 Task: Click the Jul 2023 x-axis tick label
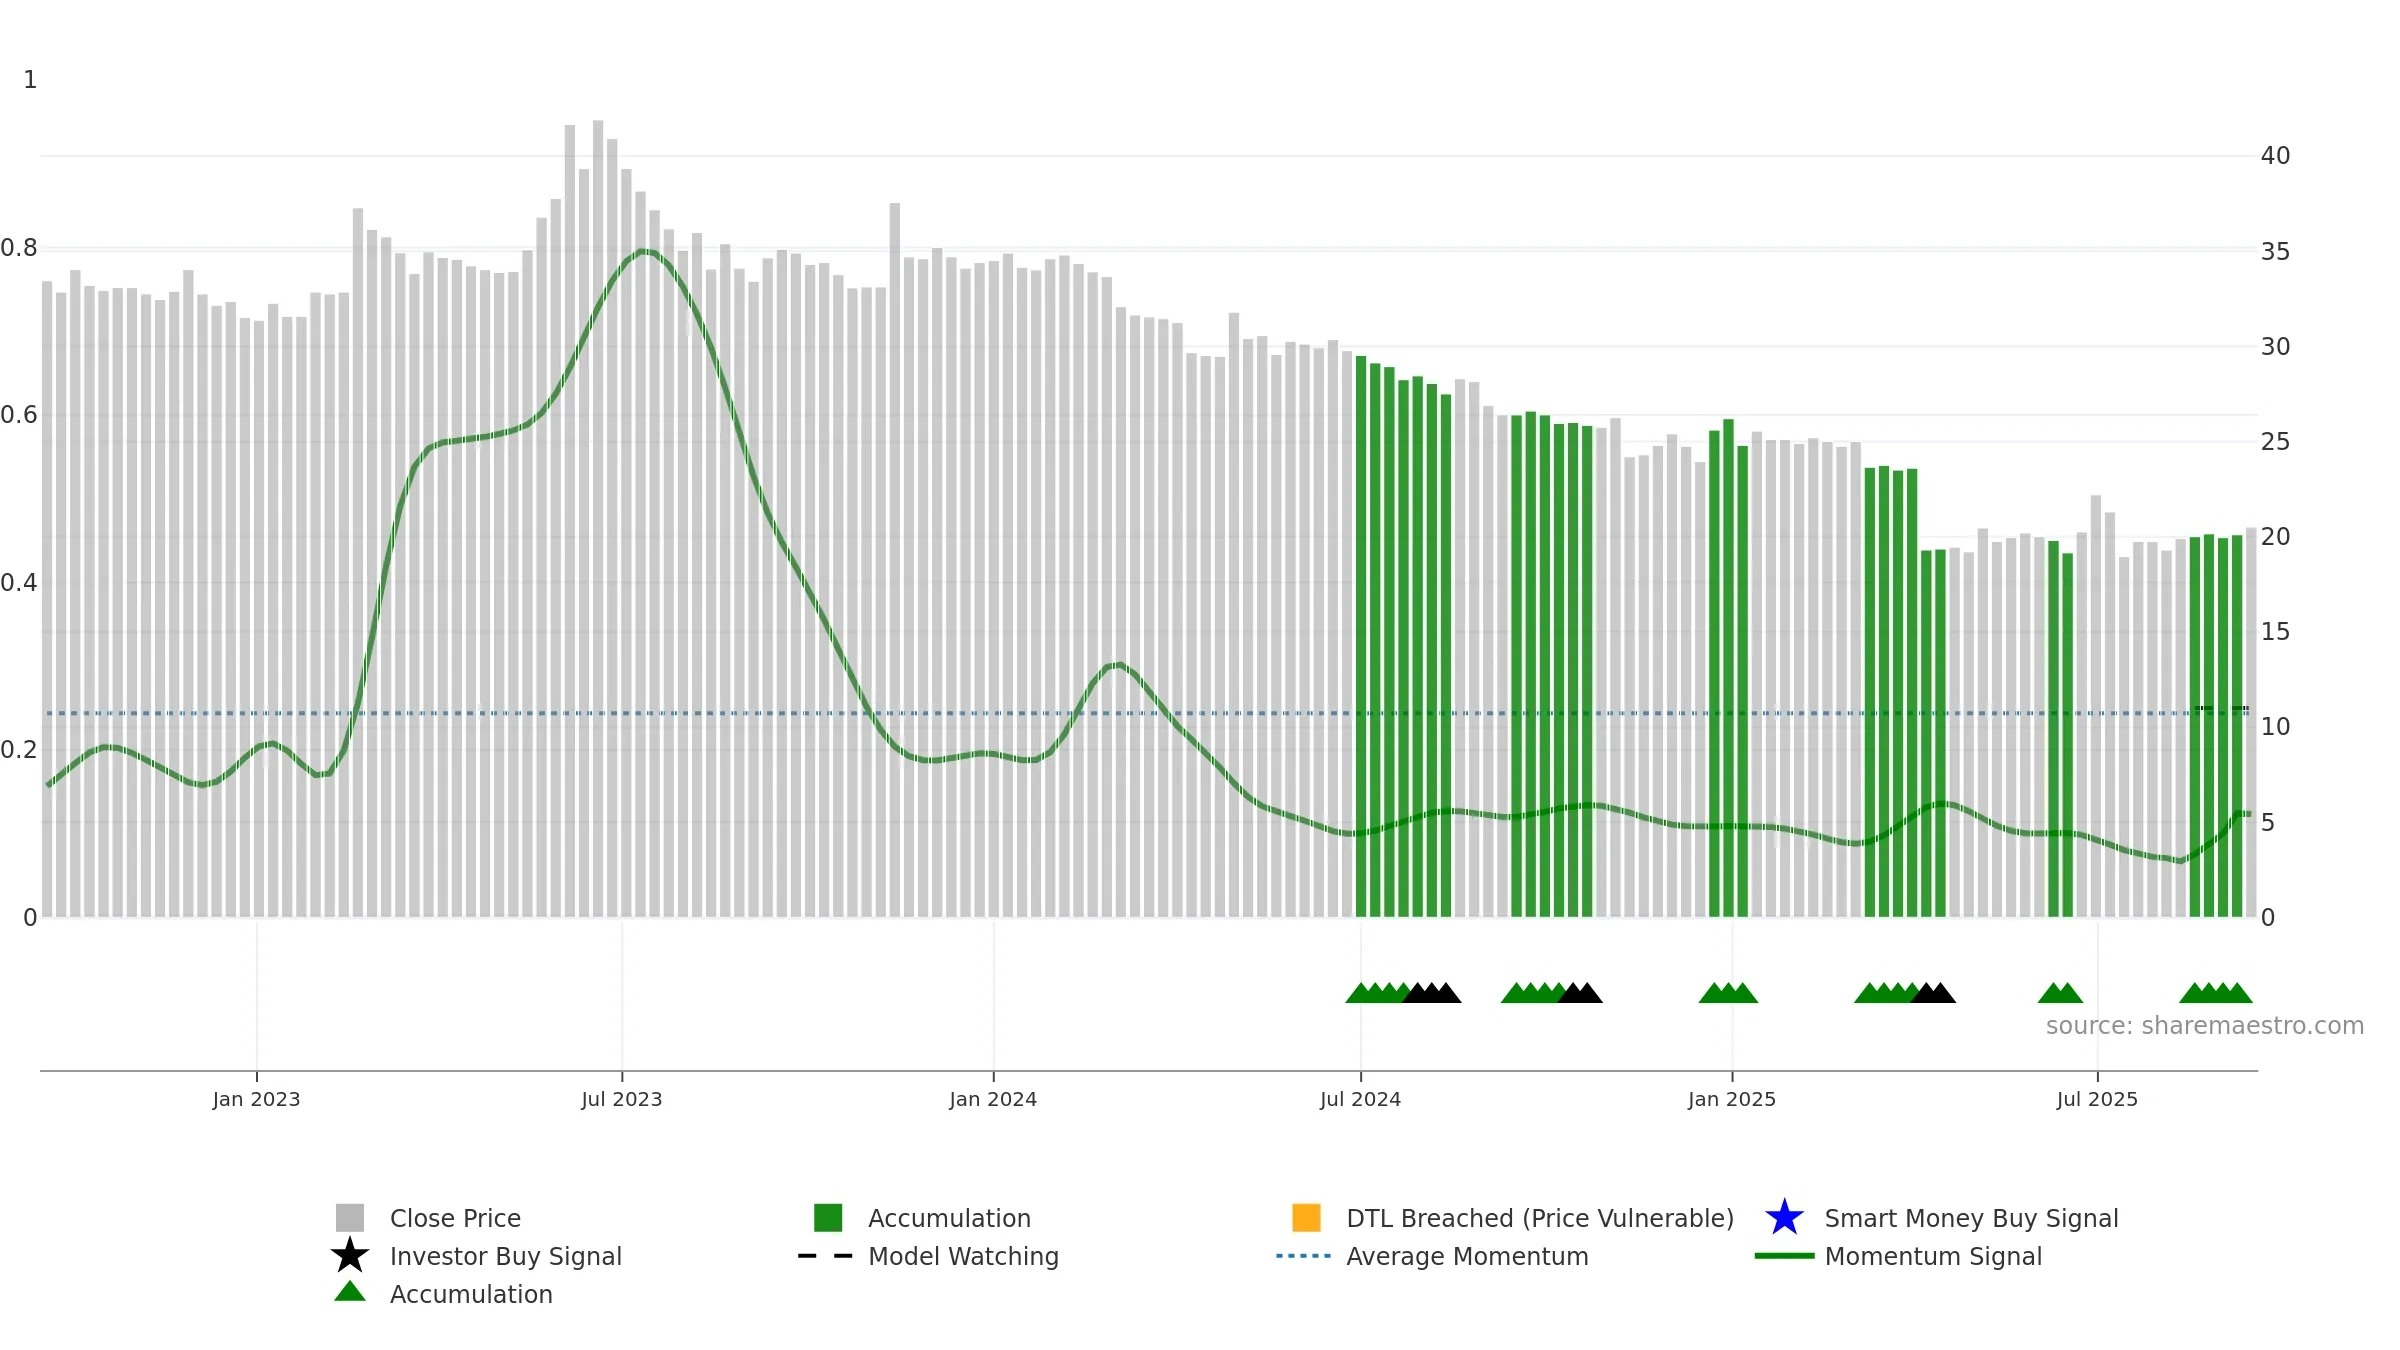(x=622, y=1099)
